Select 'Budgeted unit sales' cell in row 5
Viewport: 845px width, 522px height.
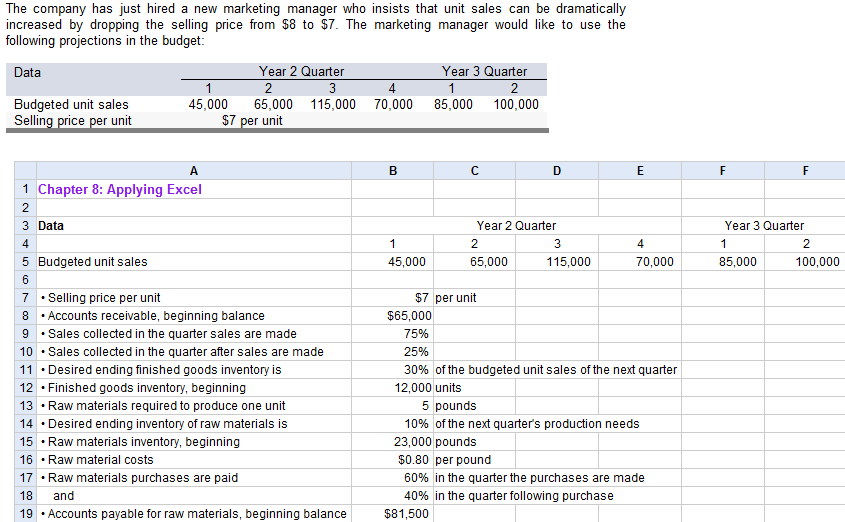click(193, 262)
